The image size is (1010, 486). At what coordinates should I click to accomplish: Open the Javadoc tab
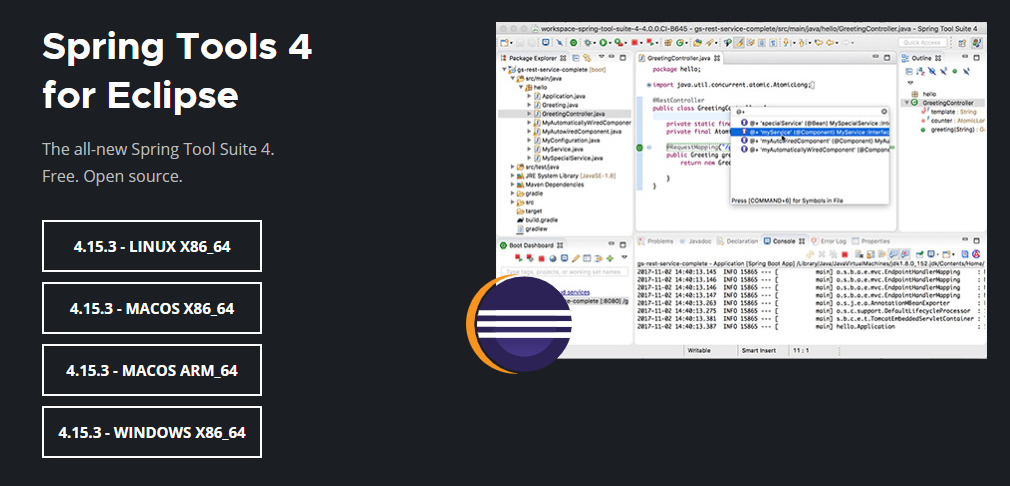tap(695, 241)
